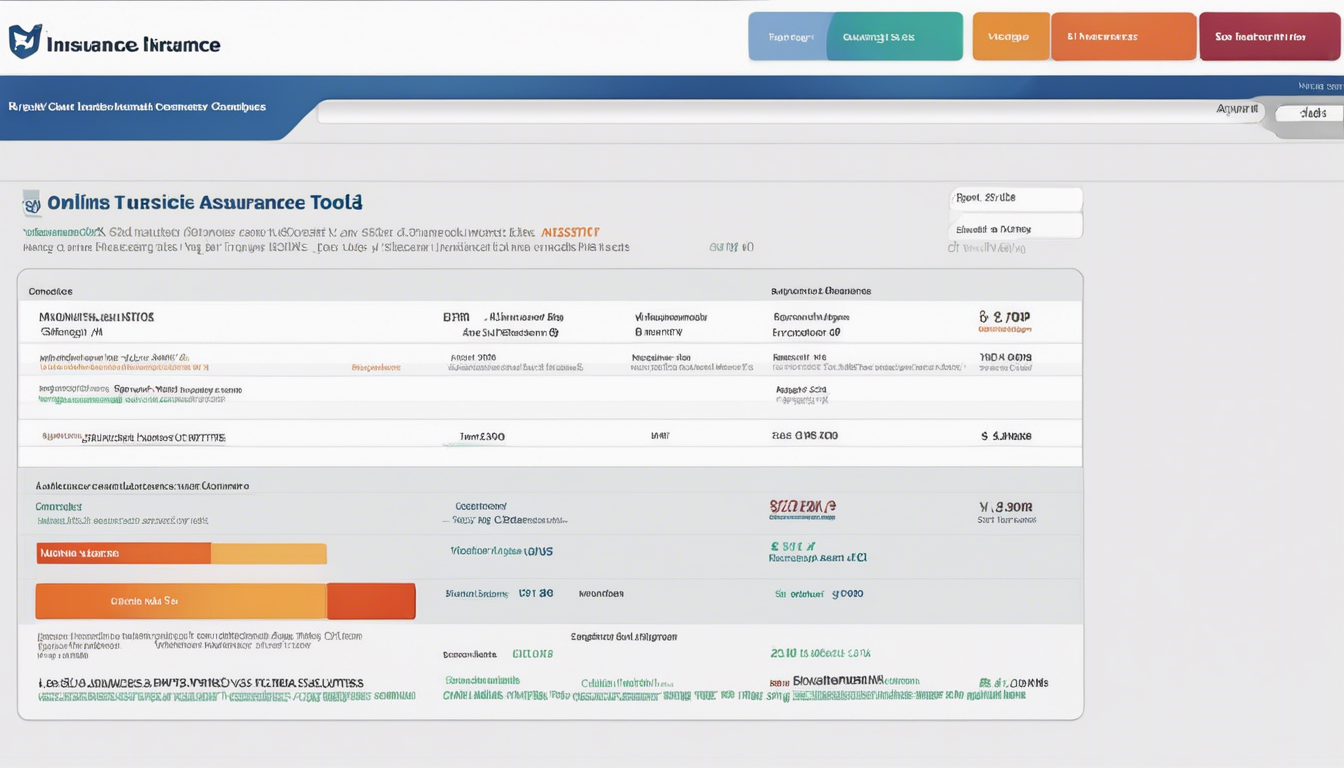Click the light blue button in top bar
The height and width of the screenshot is (768, 1344).
(788, 36)
